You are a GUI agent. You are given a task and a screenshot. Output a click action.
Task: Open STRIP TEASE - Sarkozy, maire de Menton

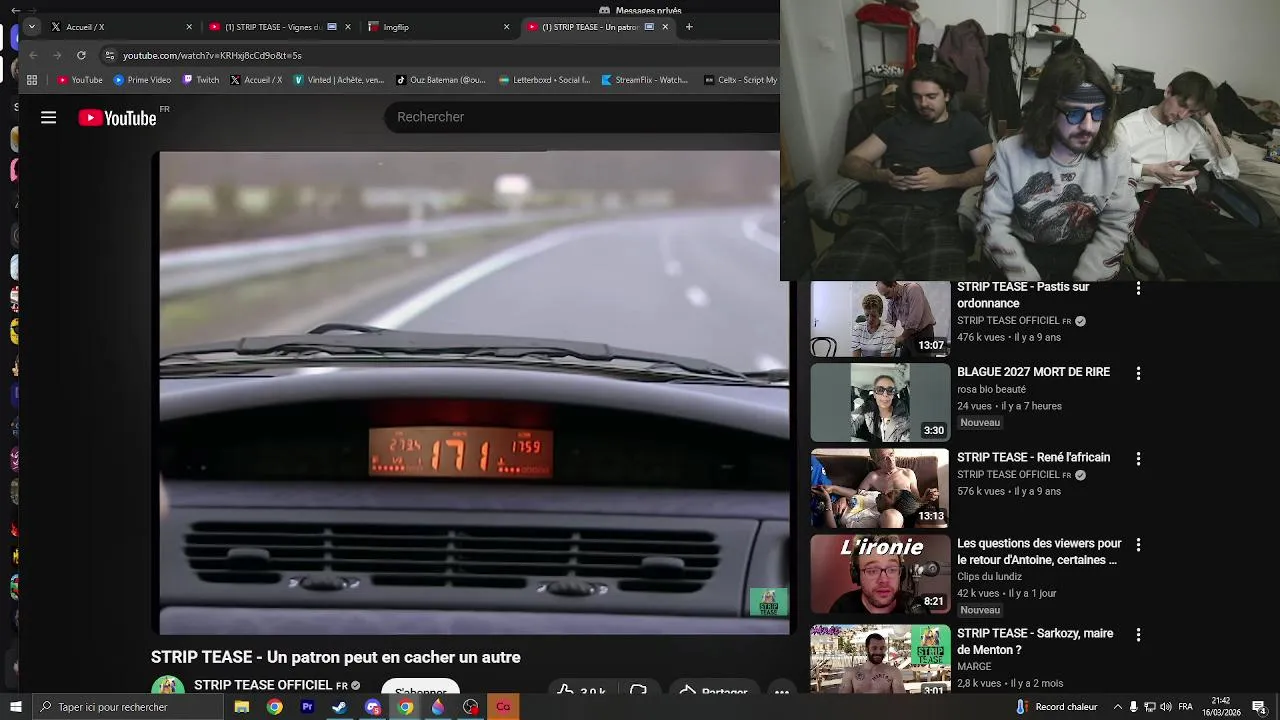point(1035,641)
